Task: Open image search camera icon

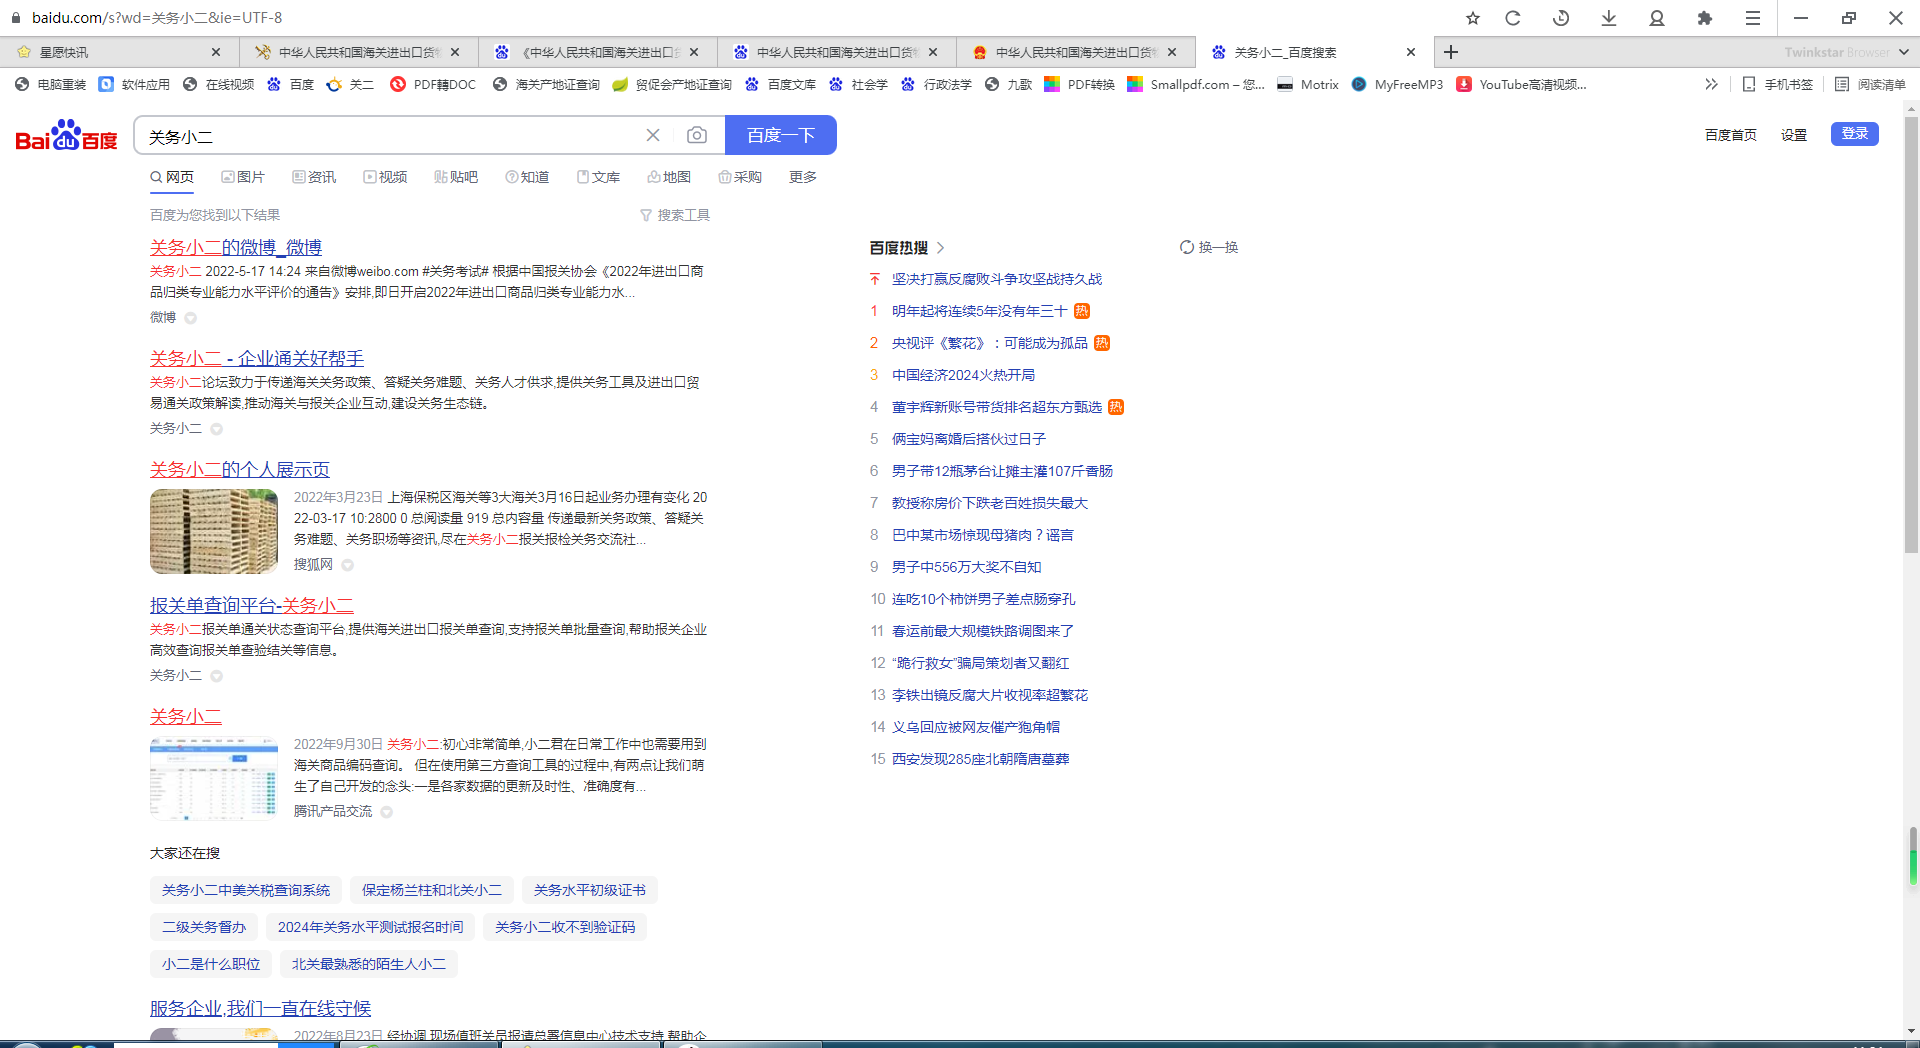Action: point(697,135)
